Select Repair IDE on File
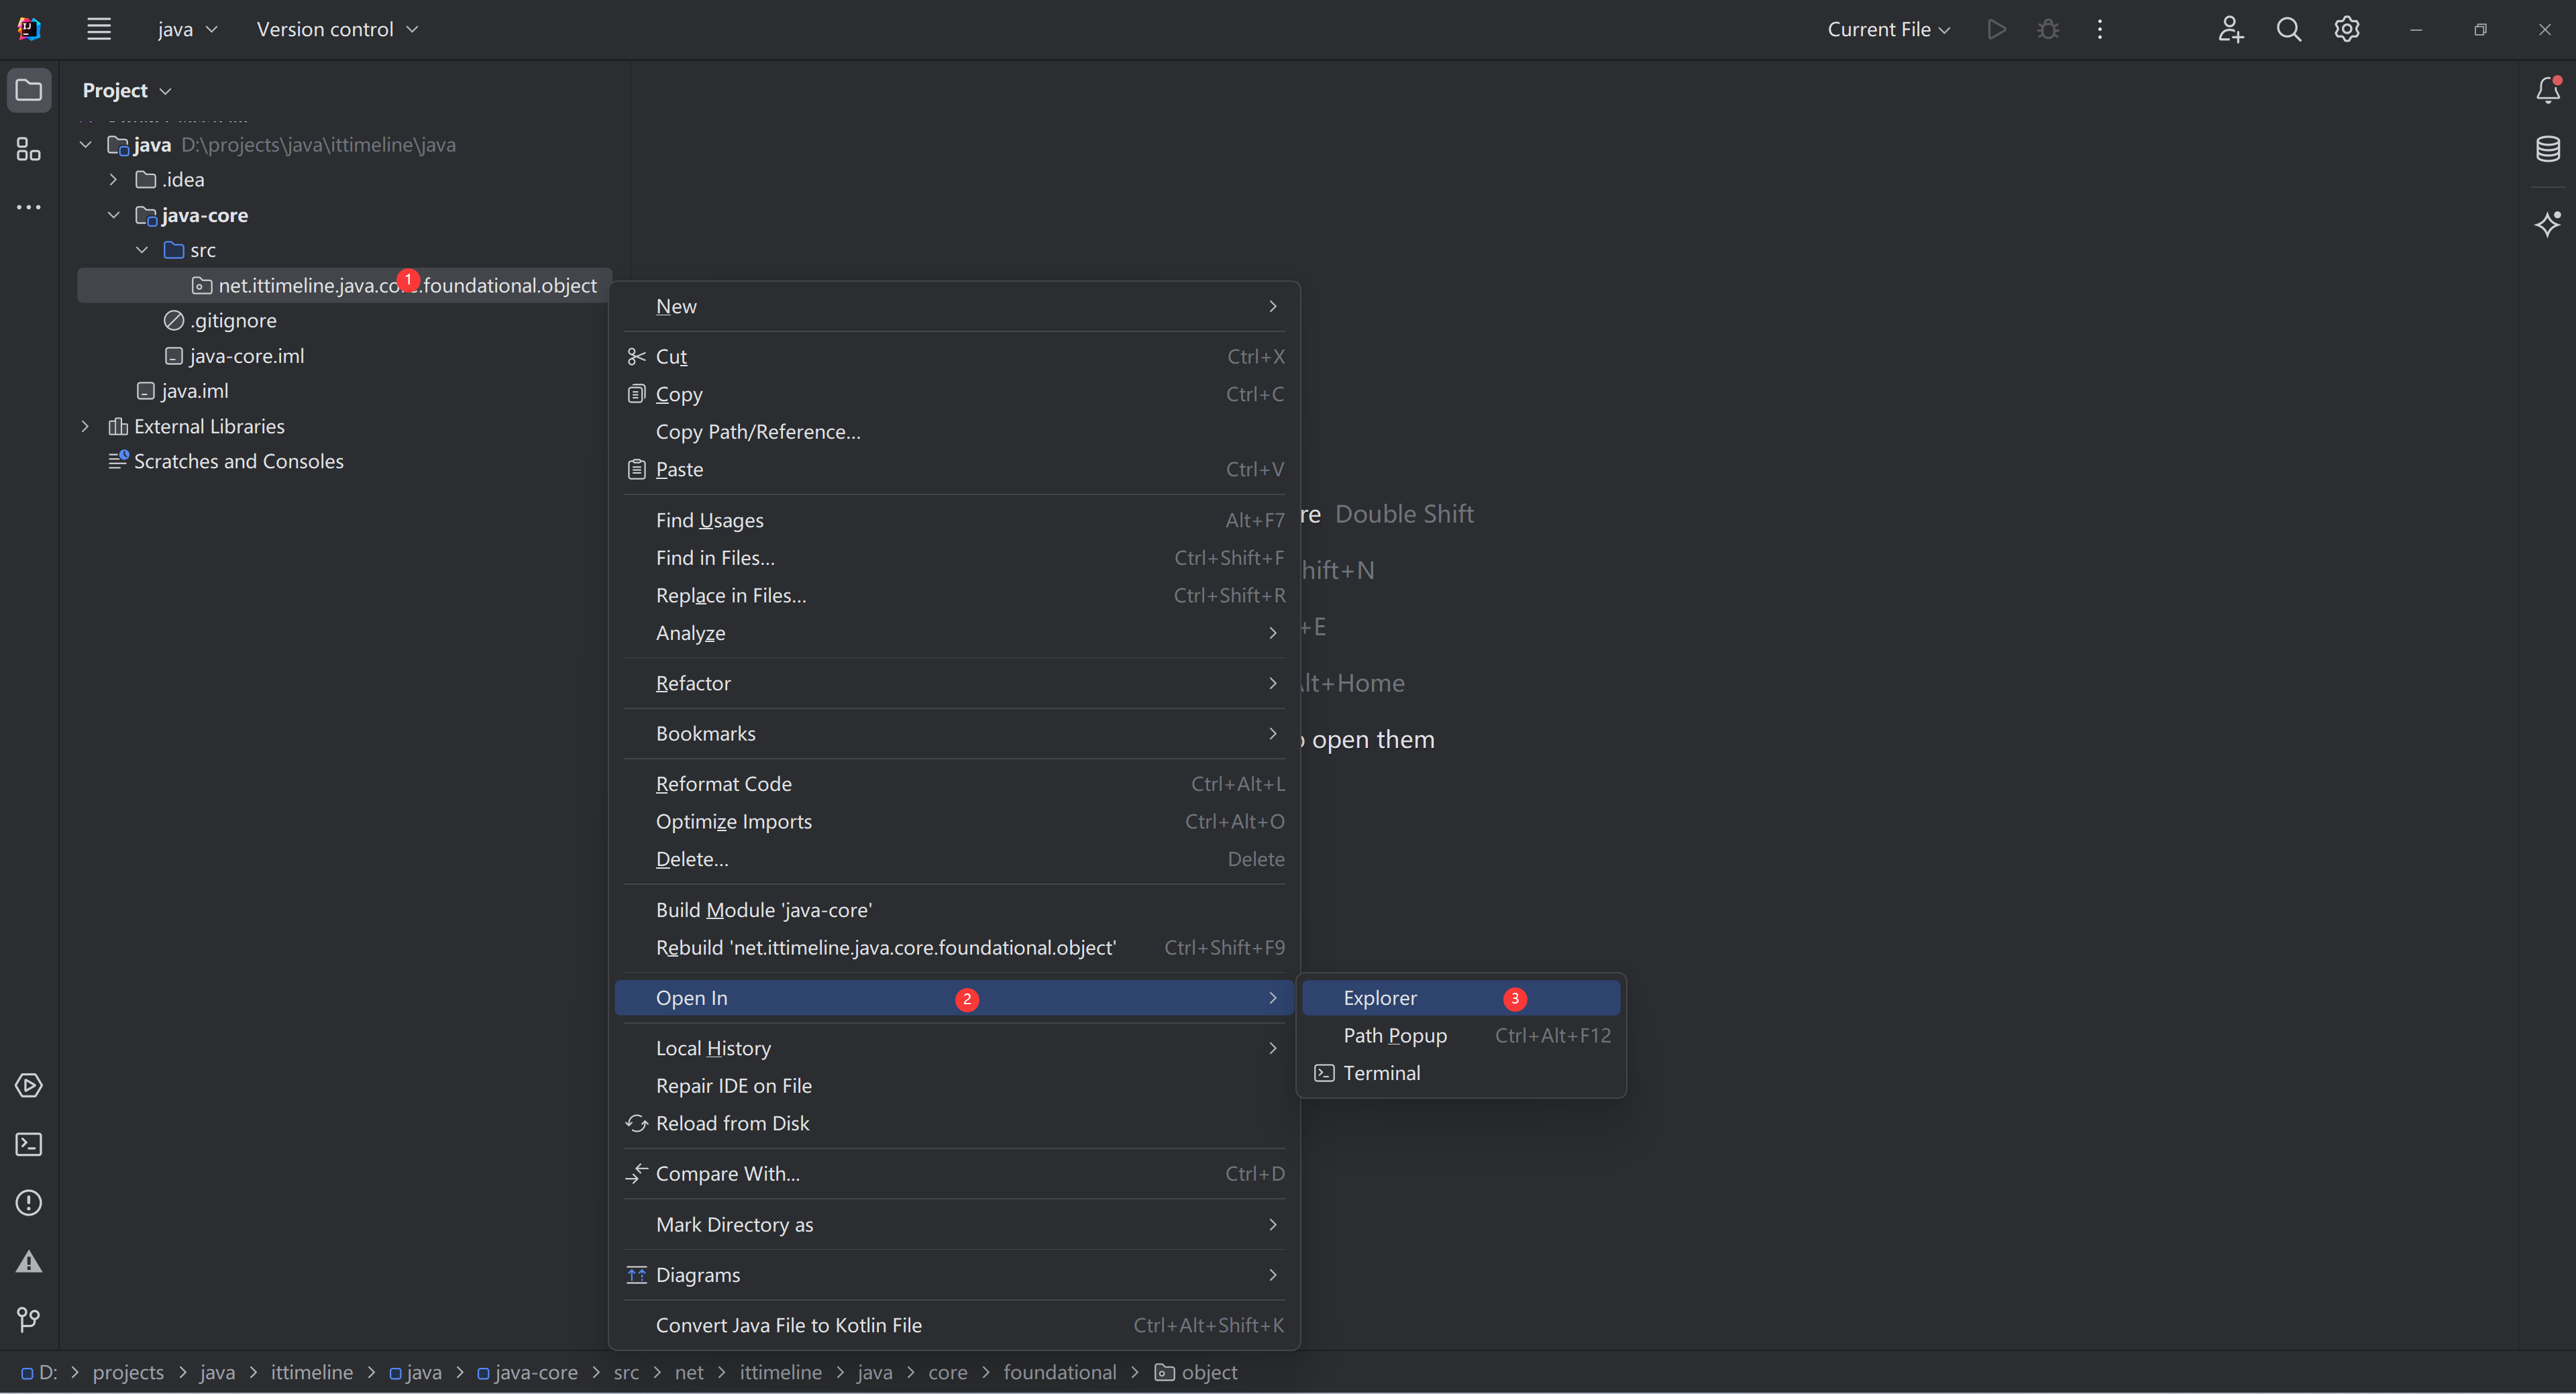Image resolution: width=2576 pixels, height=1394 pixels. pyautogui.click(x=954, y=1085)
